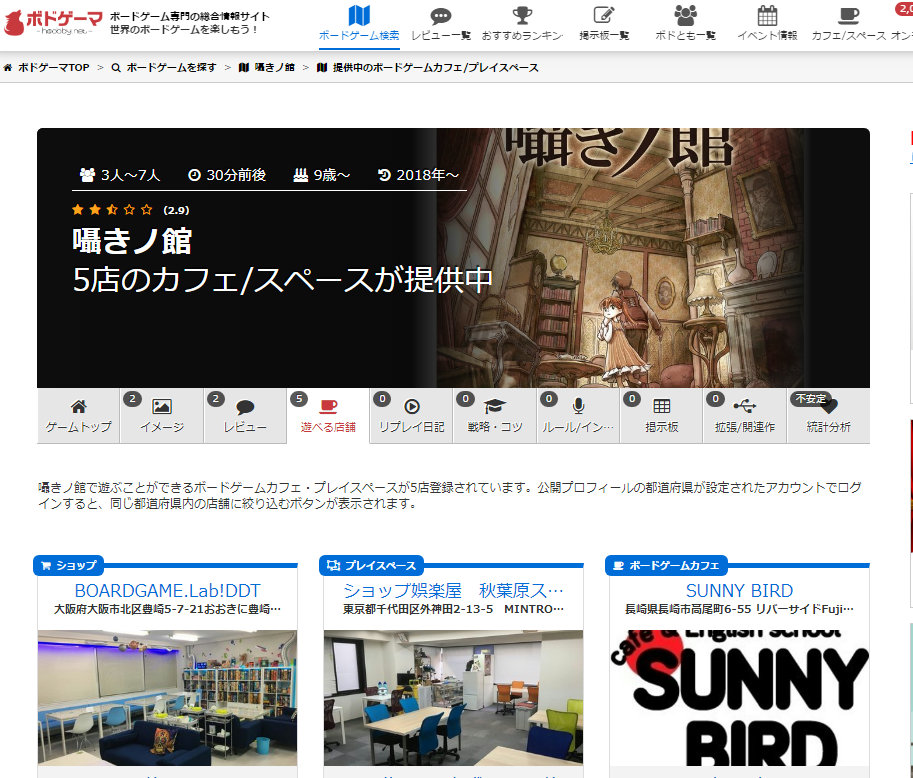This screenshot has width=913, height=778.
Task: Open the game 掲示板 tab
Action: [x=661, y=416]
